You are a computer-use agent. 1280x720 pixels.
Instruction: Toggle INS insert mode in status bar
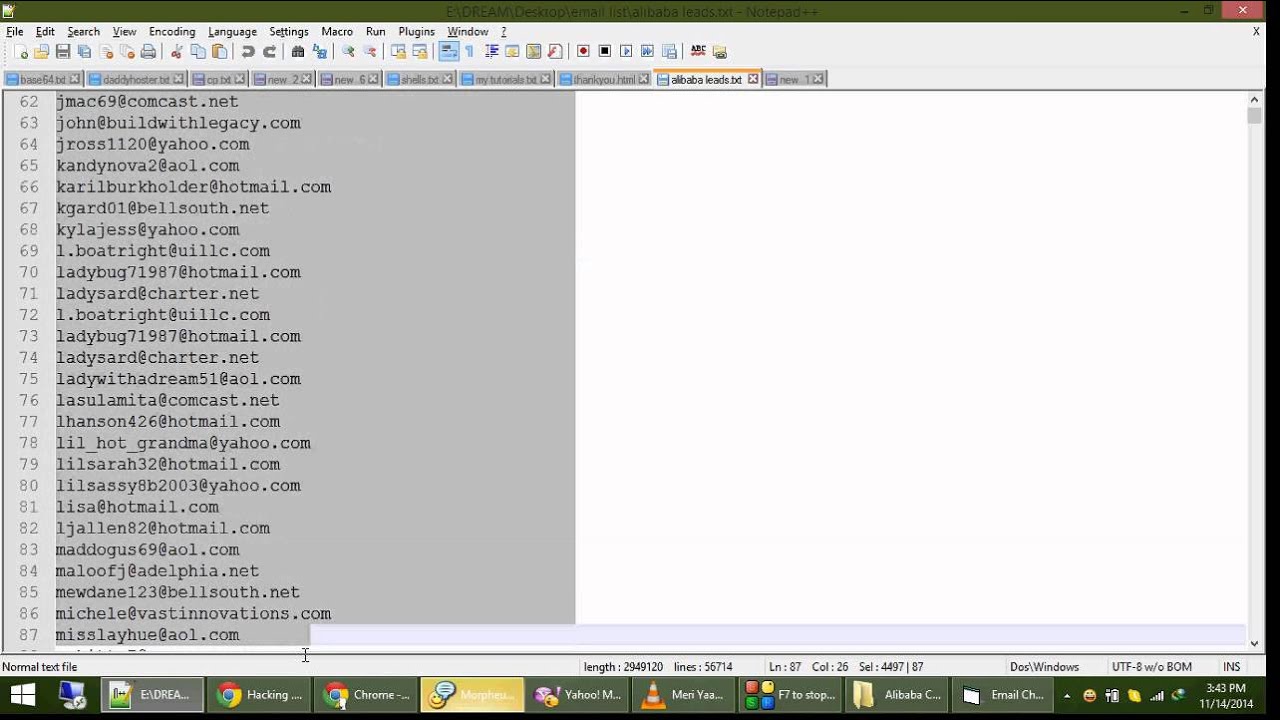1231,667
